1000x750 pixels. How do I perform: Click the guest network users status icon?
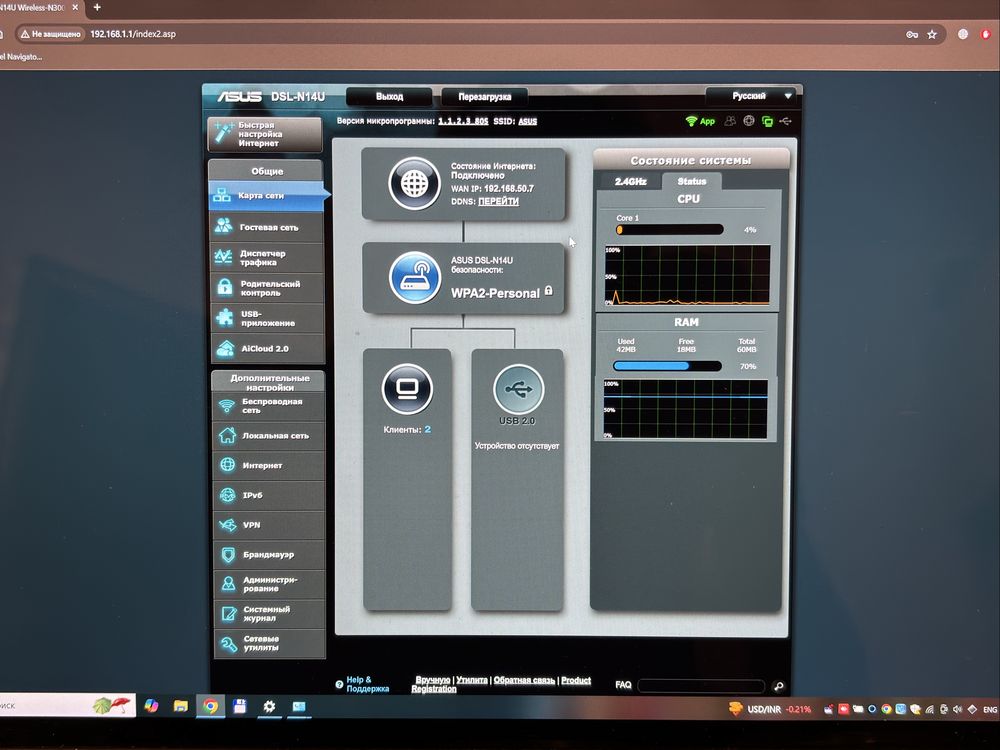click(730, 121)
